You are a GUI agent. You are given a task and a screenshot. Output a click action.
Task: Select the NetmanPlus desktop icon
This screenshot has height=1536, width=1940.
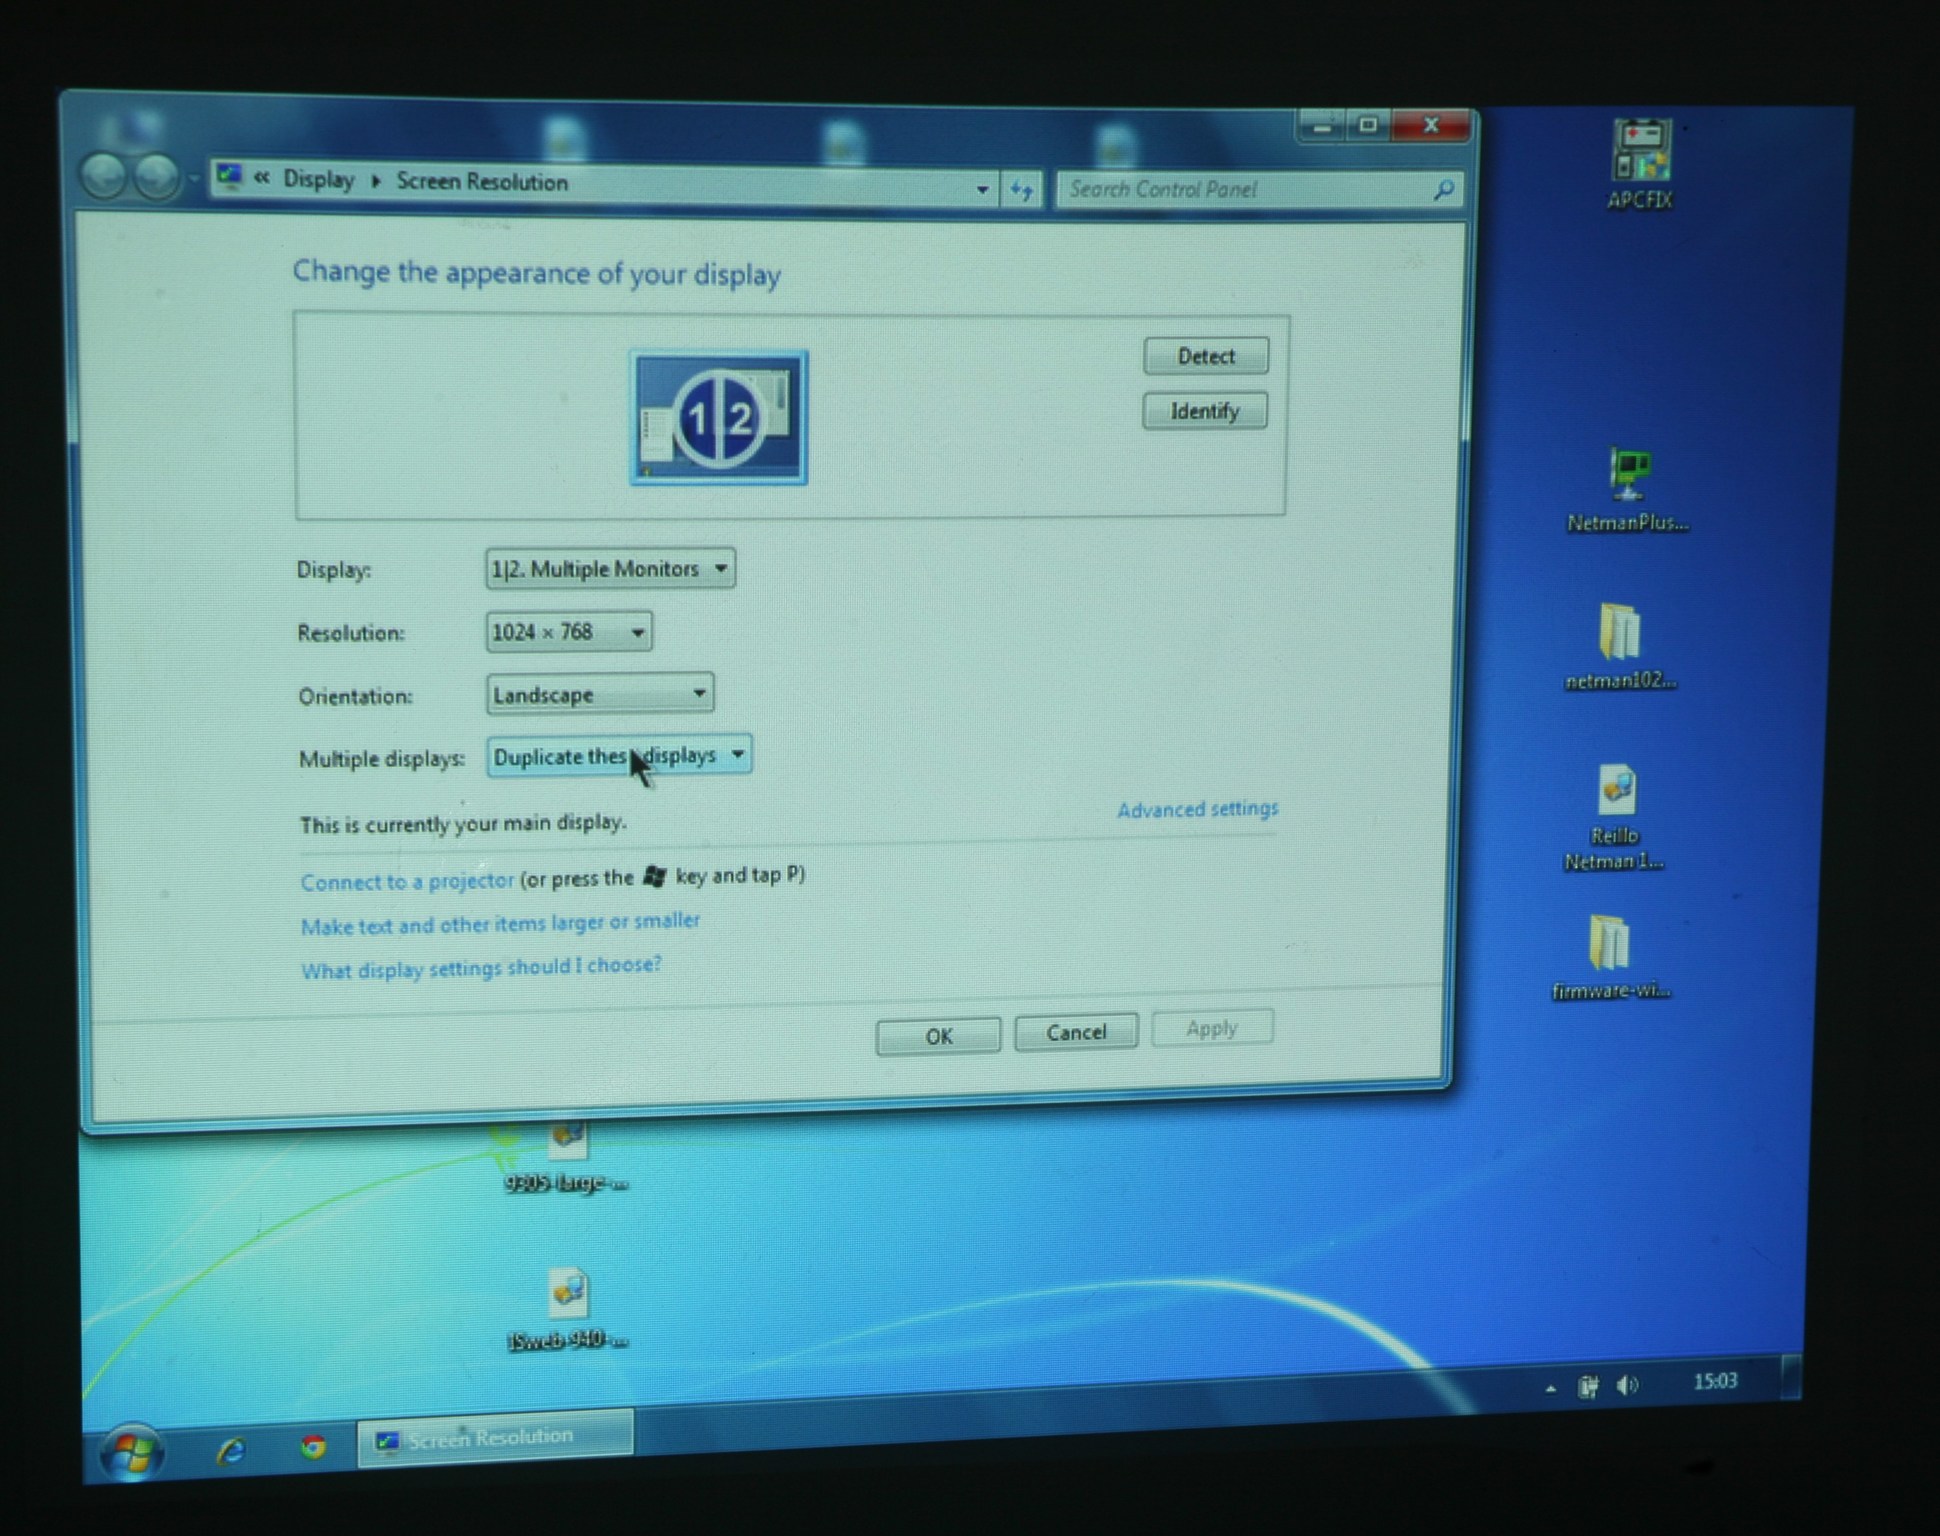1628,490
